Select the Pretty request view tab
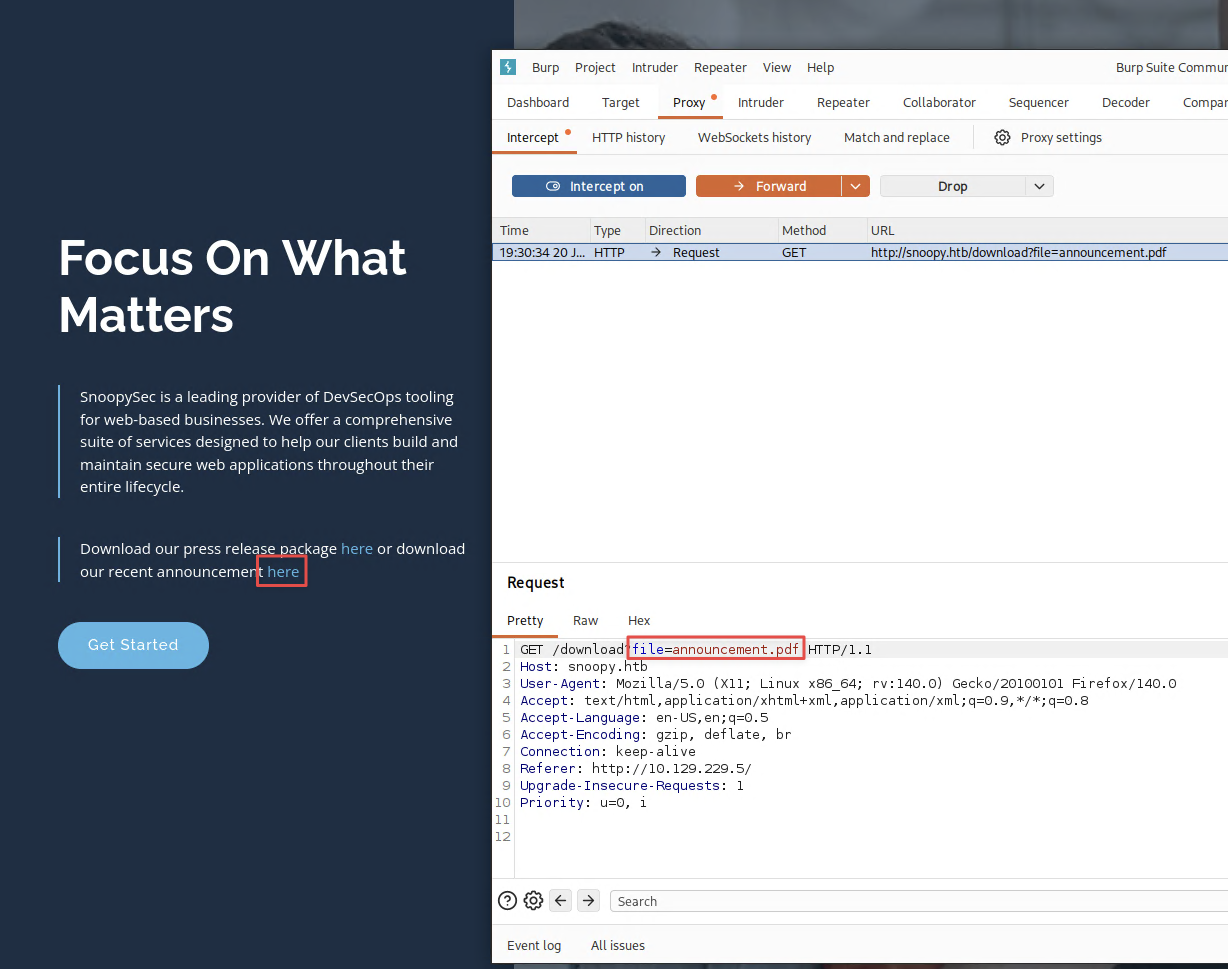Screen dimensions: 1228x969 click(525, 620)
